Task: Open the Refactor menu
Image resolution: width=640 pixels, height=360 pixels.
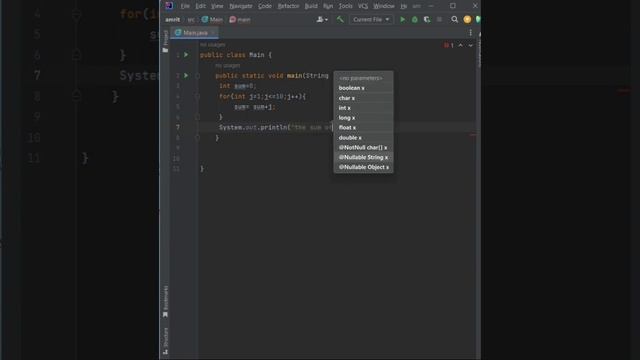Action: pyautogui.click(x=288, y=6)
